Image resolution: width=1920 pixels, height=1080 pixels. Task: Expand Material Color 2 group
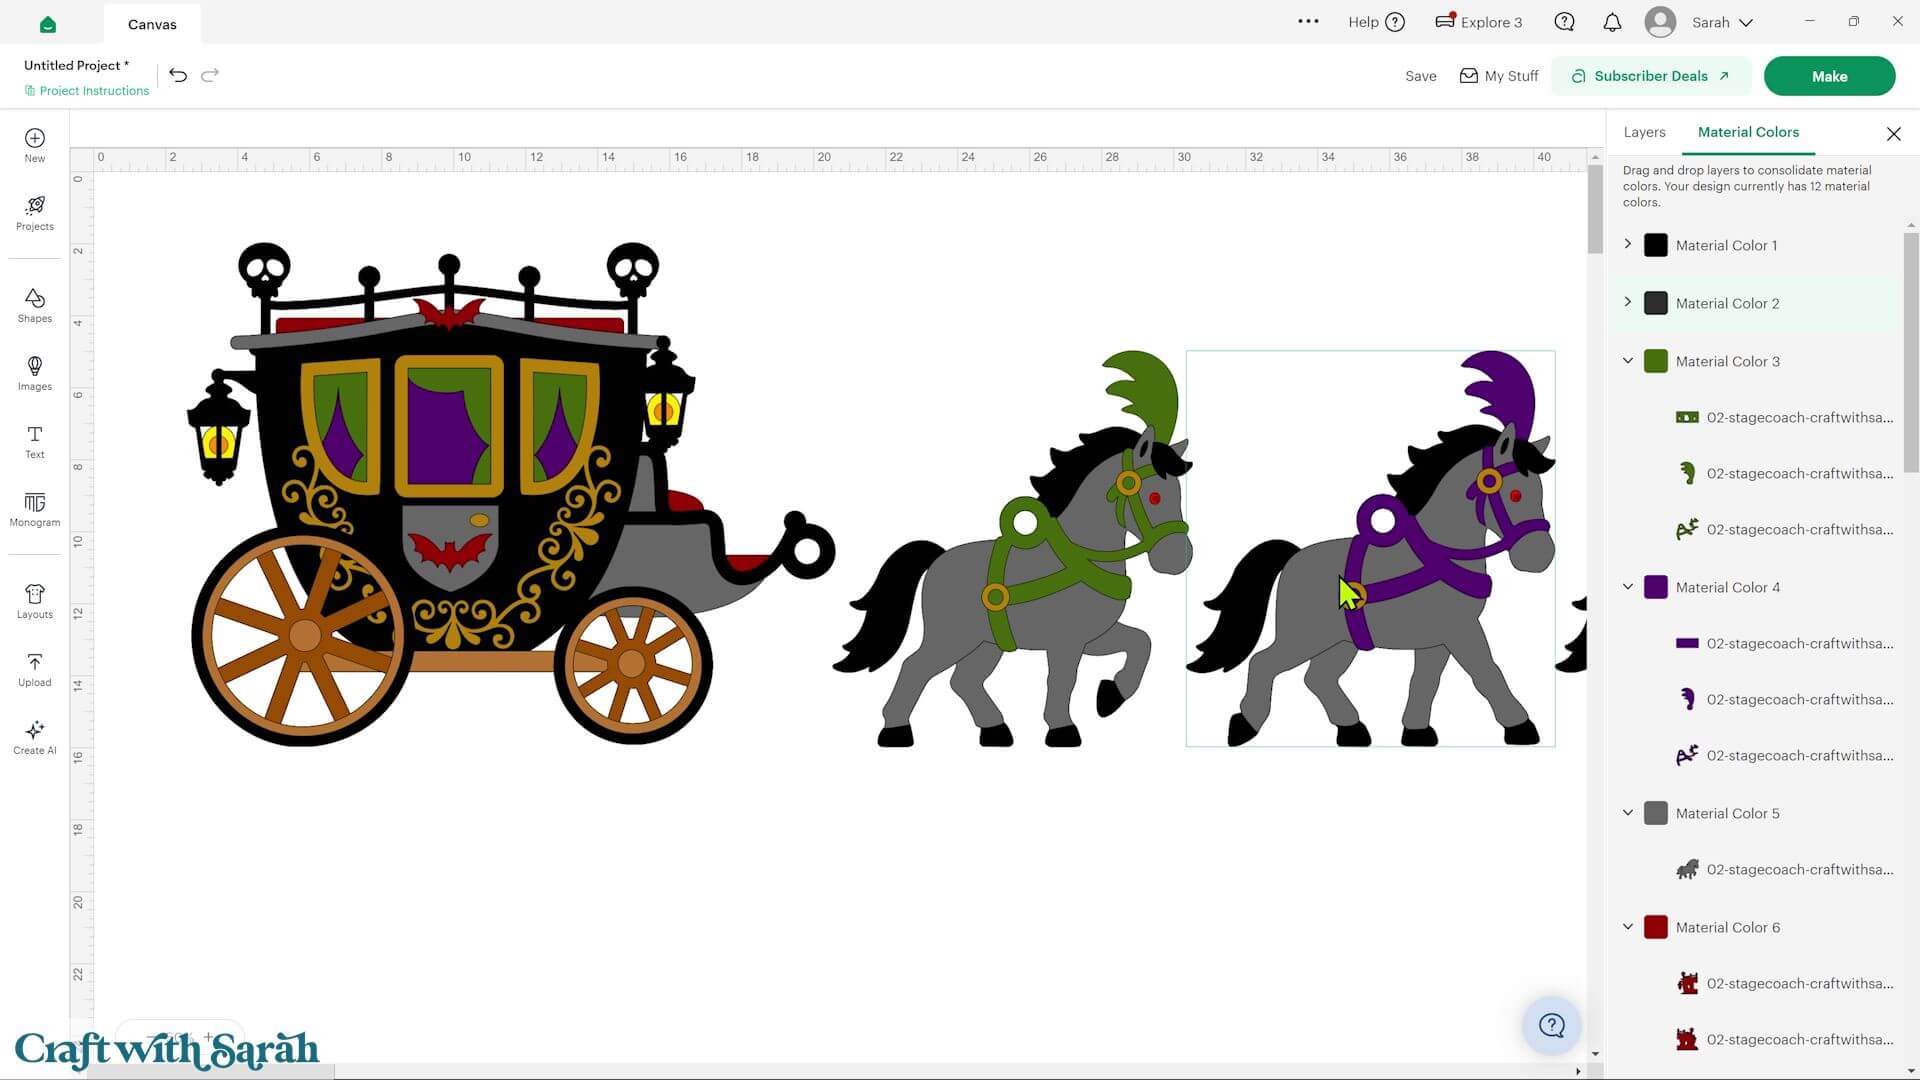tap(1627, 302)
